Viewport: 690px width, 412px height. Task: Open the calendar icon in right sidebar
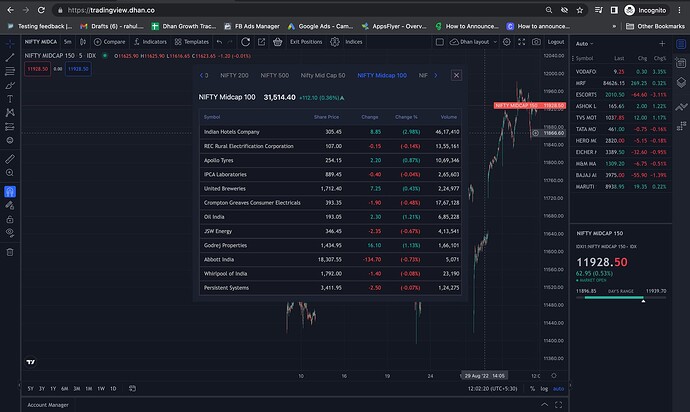(x=681, y=63)
